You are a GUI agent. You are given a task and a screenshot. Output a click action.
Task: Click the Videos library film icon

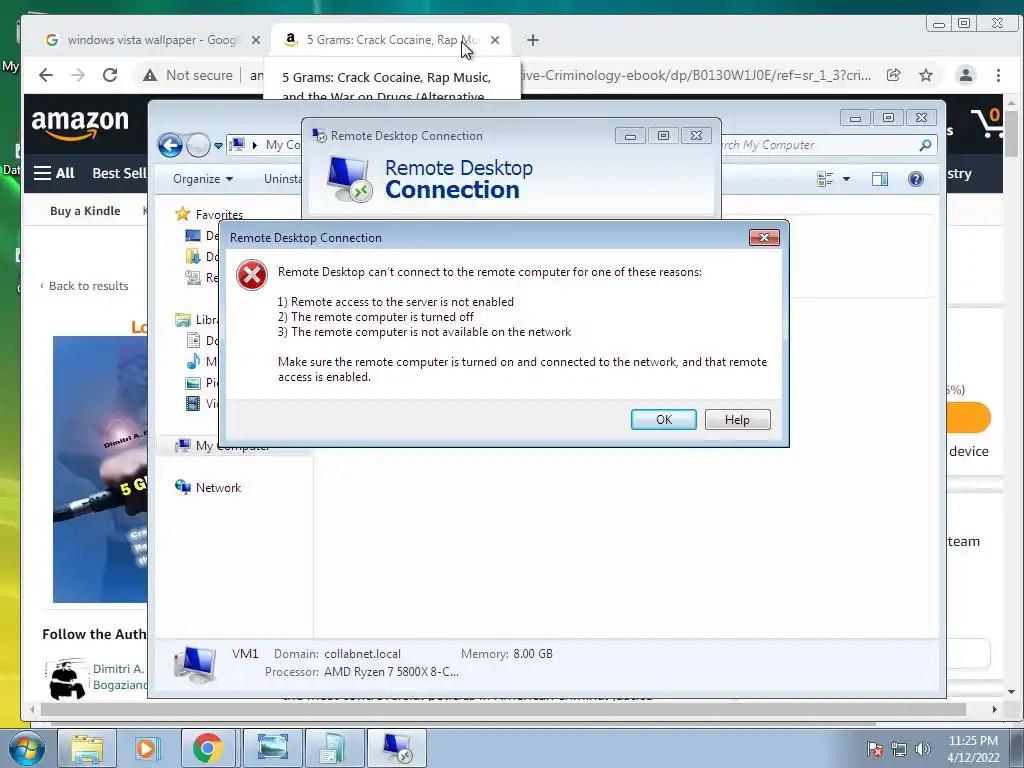pos(193,404)
